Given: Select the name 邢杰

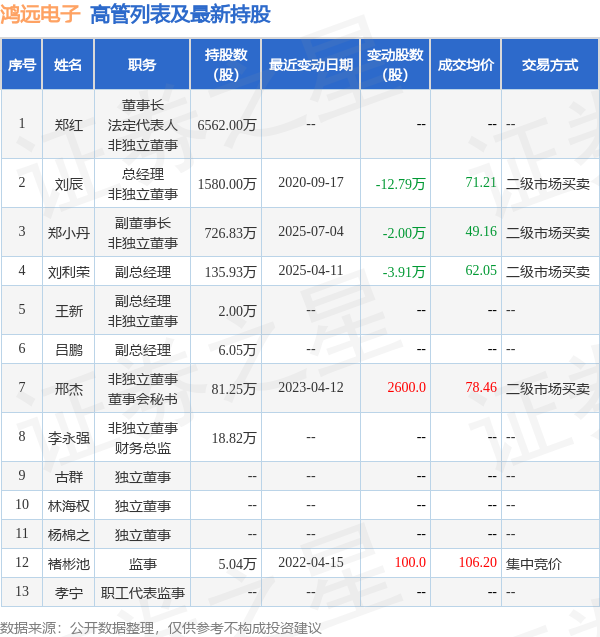Looking at the screenshot, I should 69,389.
